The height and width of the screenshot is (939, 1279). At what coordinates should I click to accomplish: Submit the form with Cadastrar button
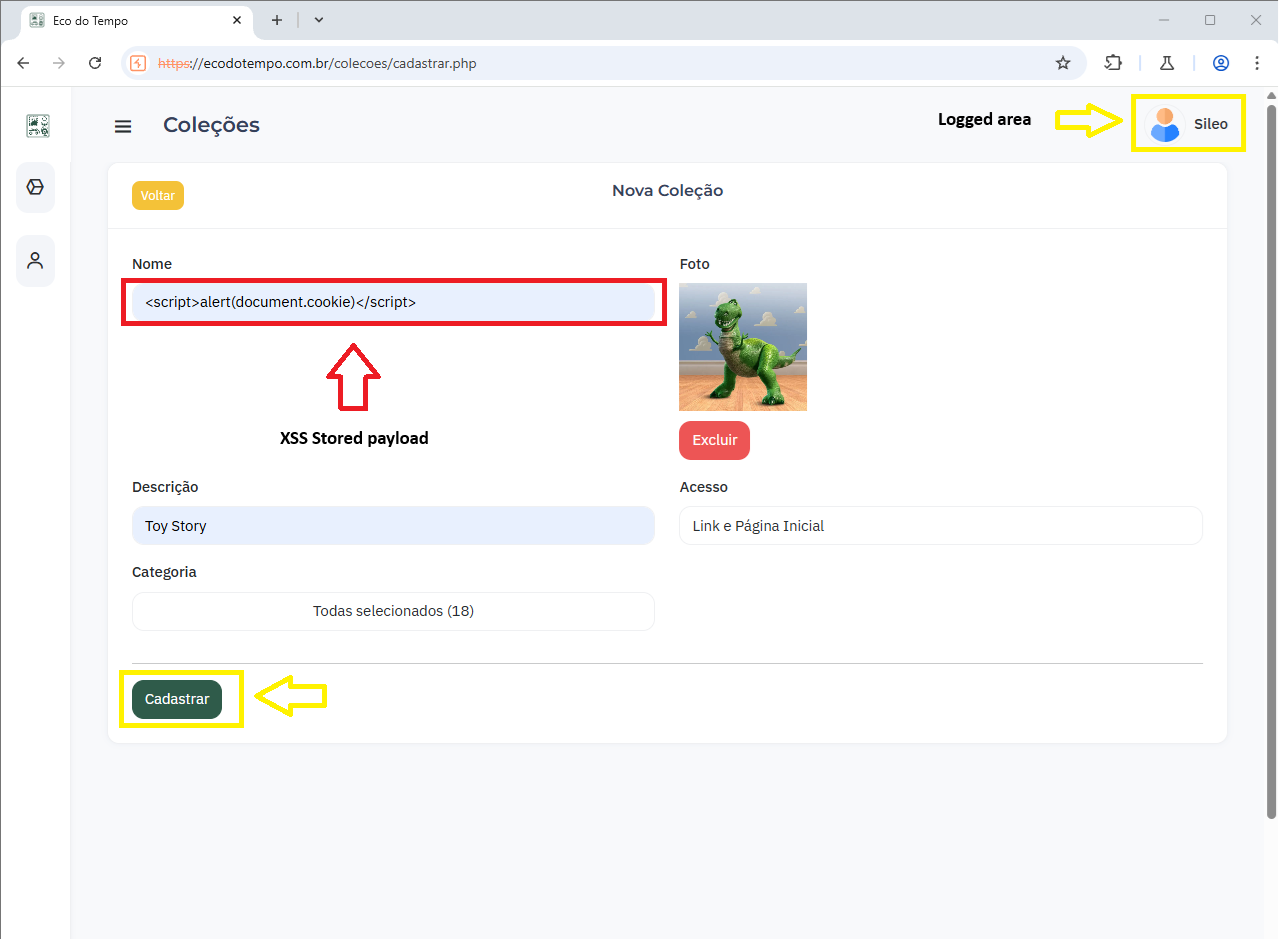tap(177, 699)
